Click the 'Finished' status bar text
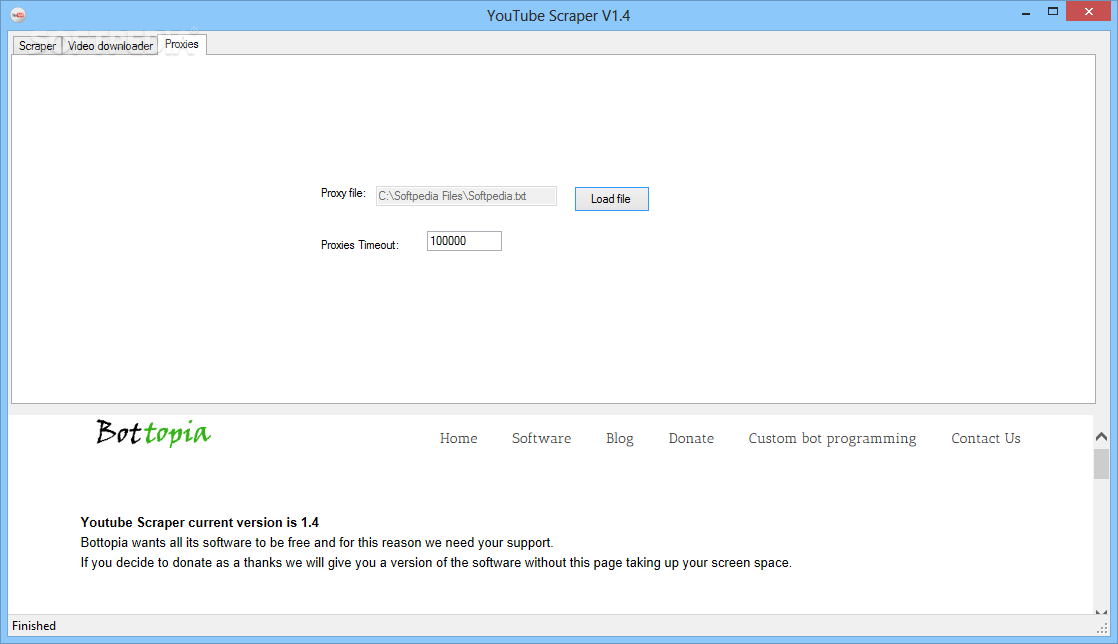Screen dimensions: 1118x644 [34, 625]
